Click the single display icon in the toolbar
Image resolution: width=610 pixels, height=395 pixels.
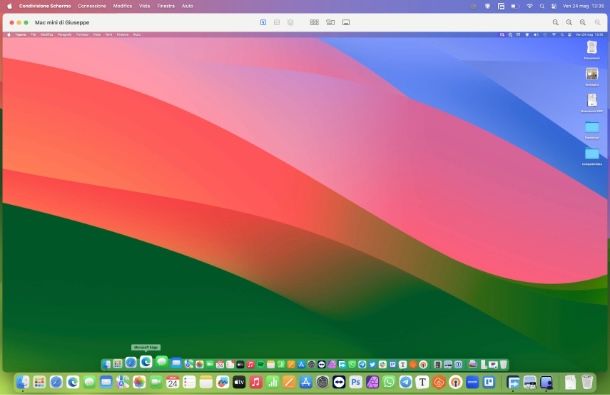click(346, 22)
